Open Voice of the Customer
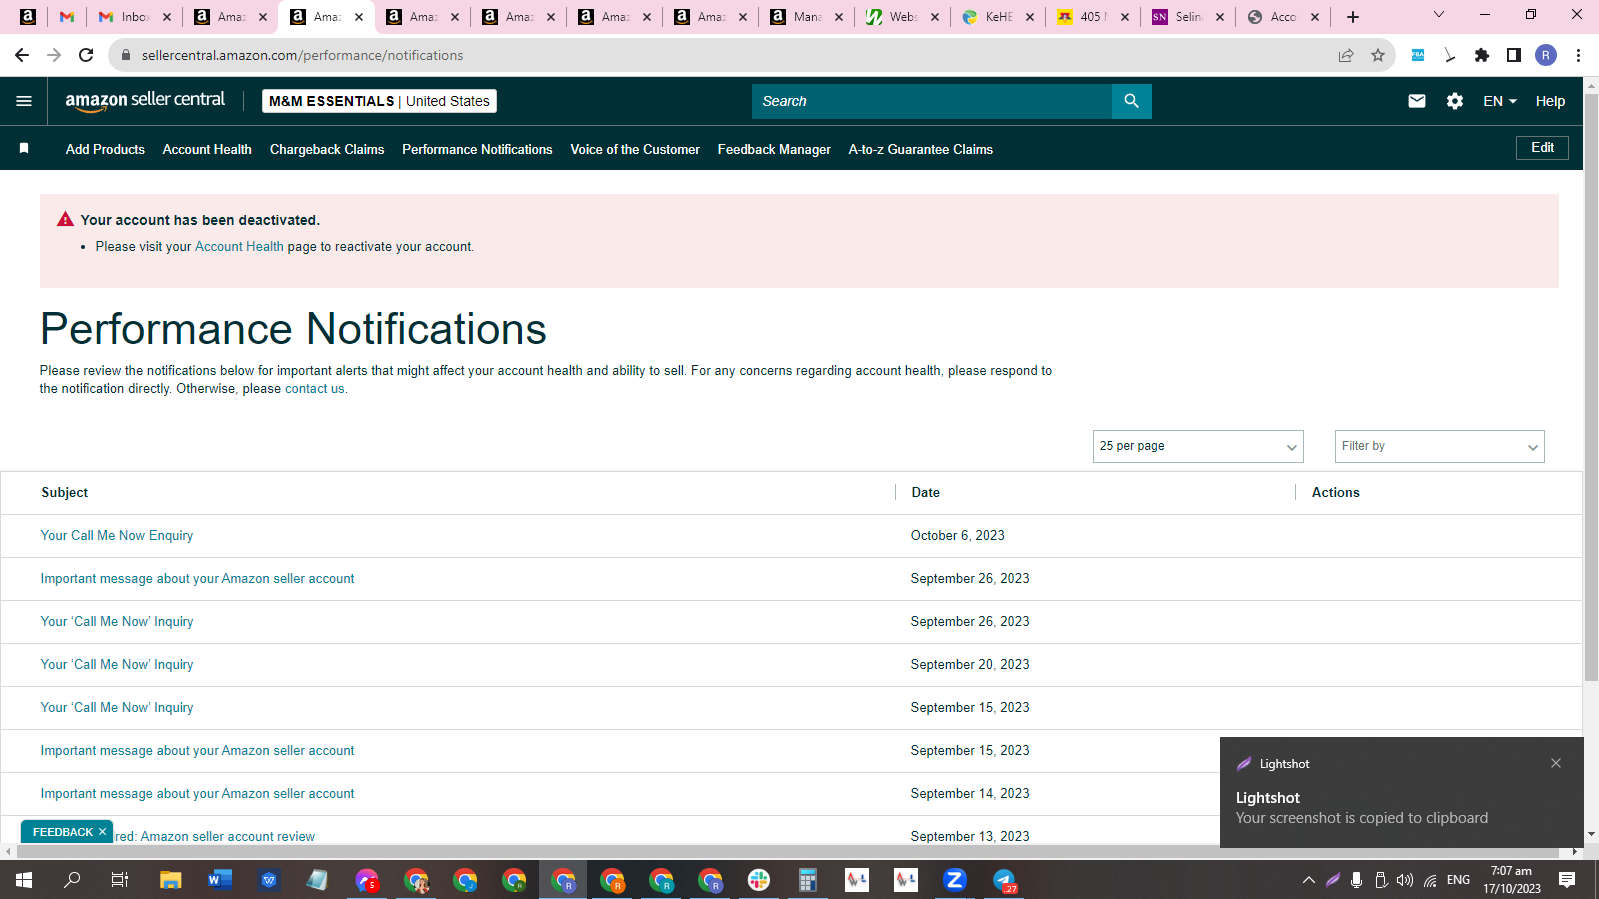 coord(635,149)
